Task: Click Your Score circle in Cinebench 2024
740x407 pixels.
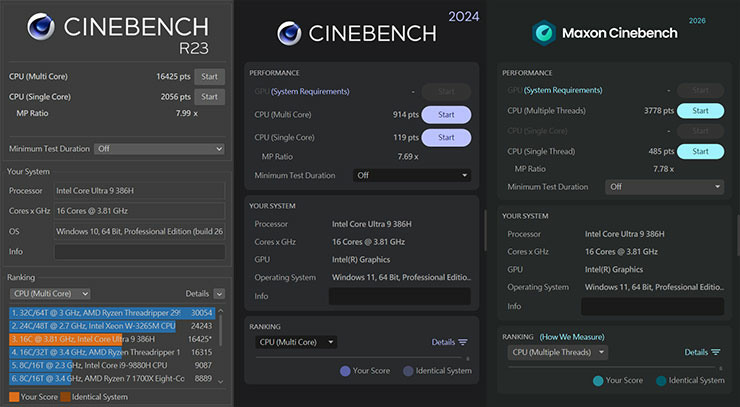Action: point(345,371)
